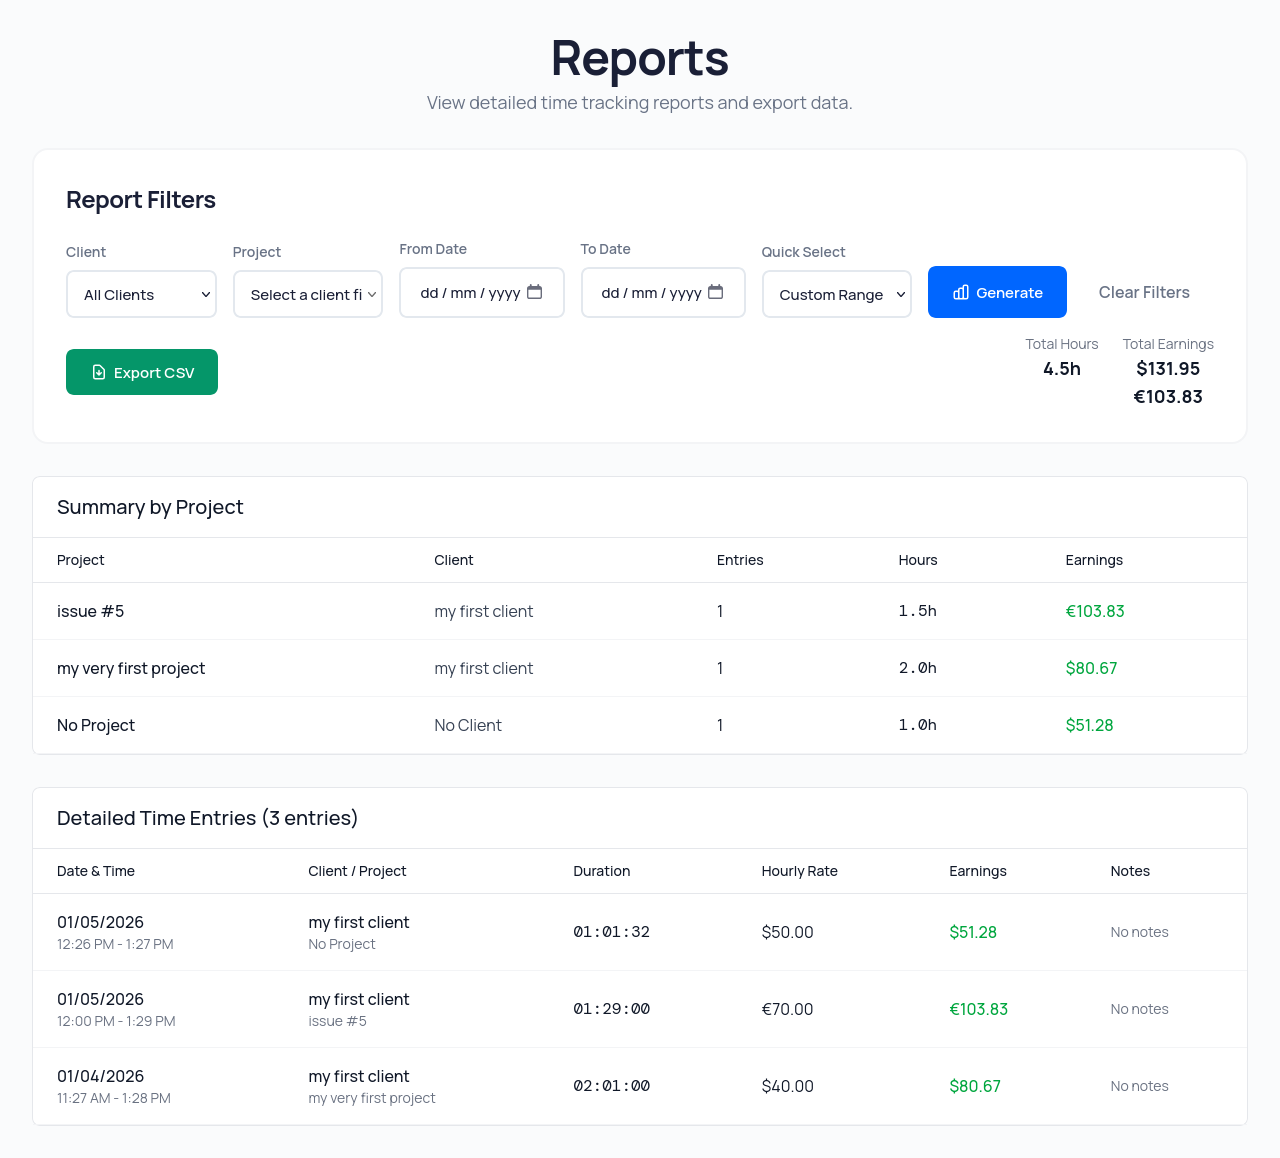Open the From Date calendar picker icon
Image resolution: width=1280 pixels, height=1158 pixels.
535,292
